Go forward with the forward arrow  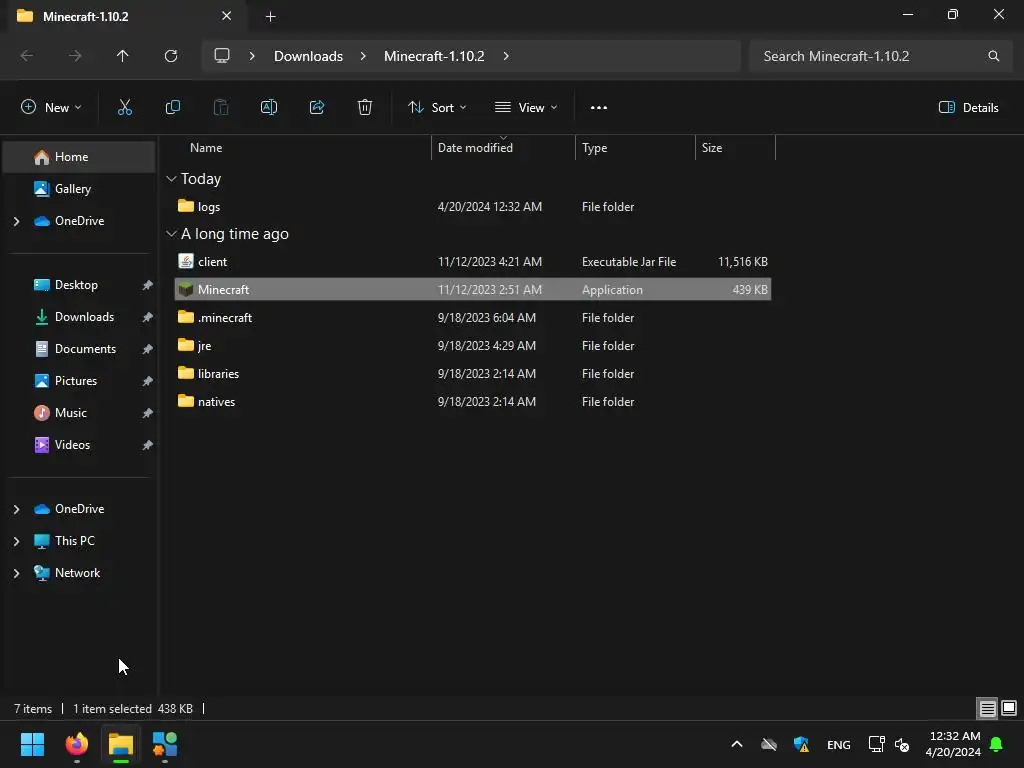click(75, 56)
